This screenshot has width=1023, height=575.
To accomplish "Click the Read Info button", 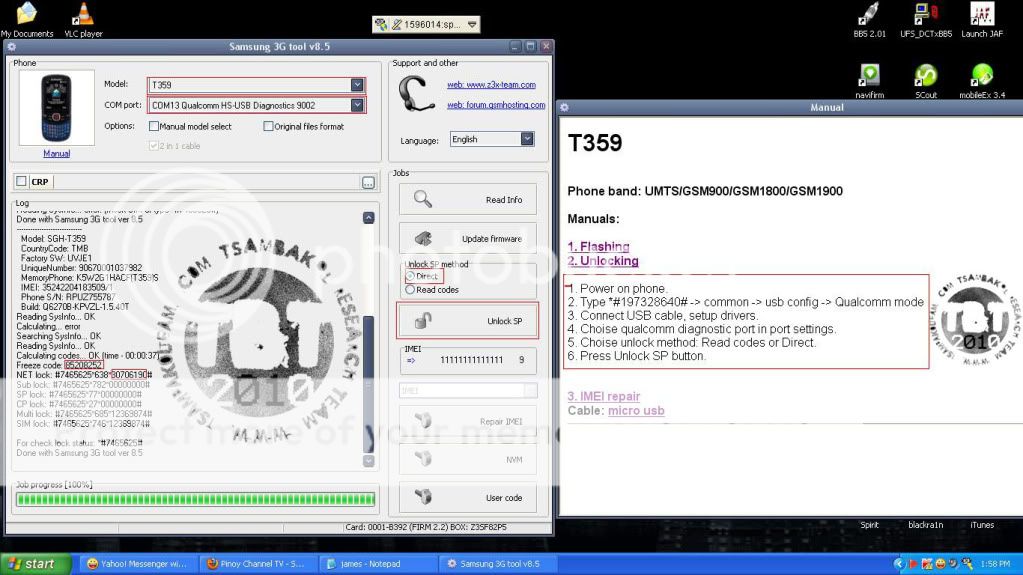I will 468,200.
